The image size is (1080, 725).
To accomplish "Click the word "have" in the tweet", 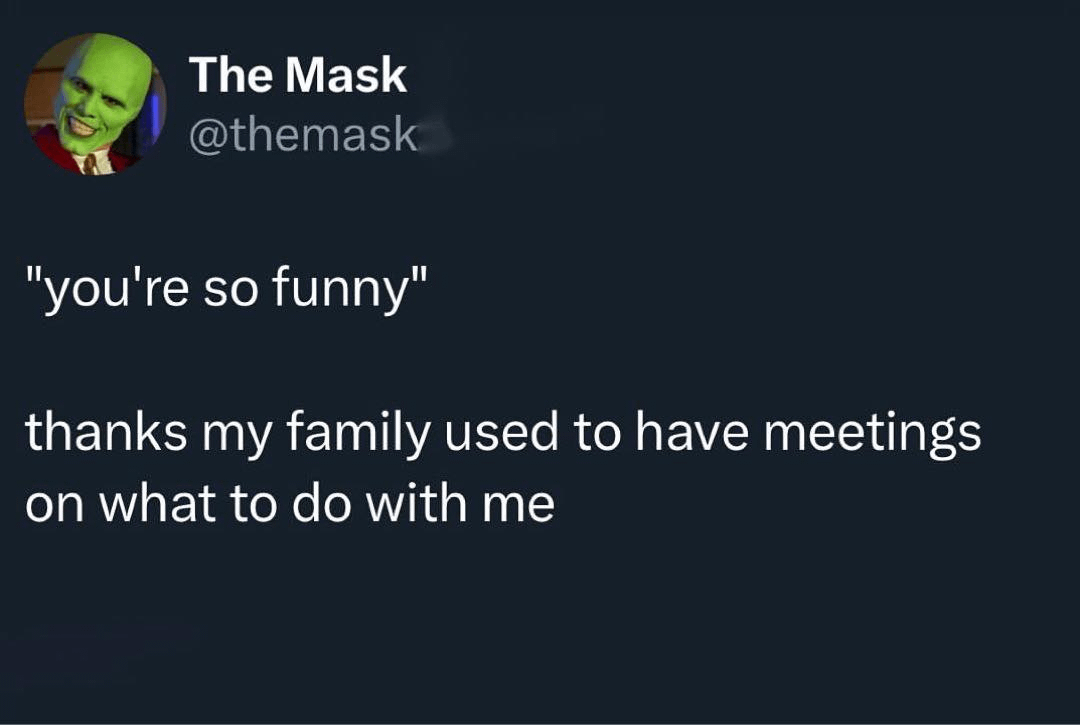I will 691,432.
